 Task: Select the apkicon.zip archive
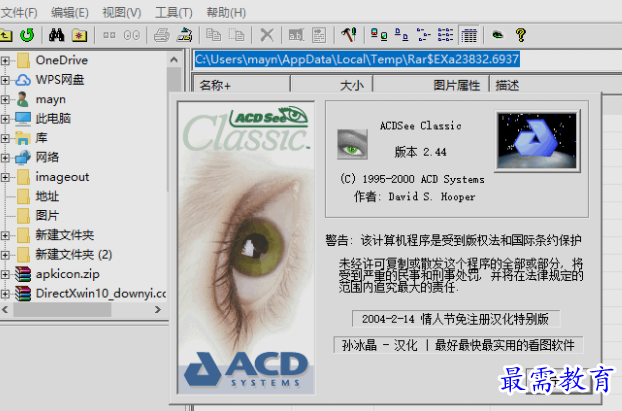pos(67,274)
